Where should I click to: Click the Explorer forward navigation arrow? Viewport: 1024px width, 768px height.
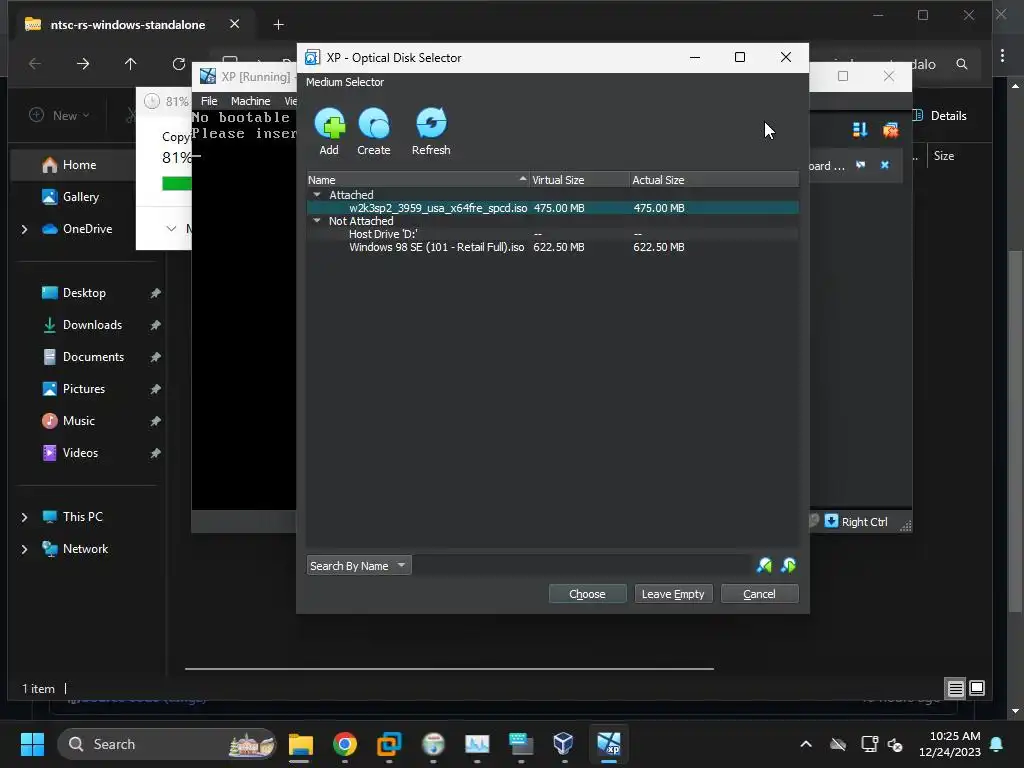(83, 64)
